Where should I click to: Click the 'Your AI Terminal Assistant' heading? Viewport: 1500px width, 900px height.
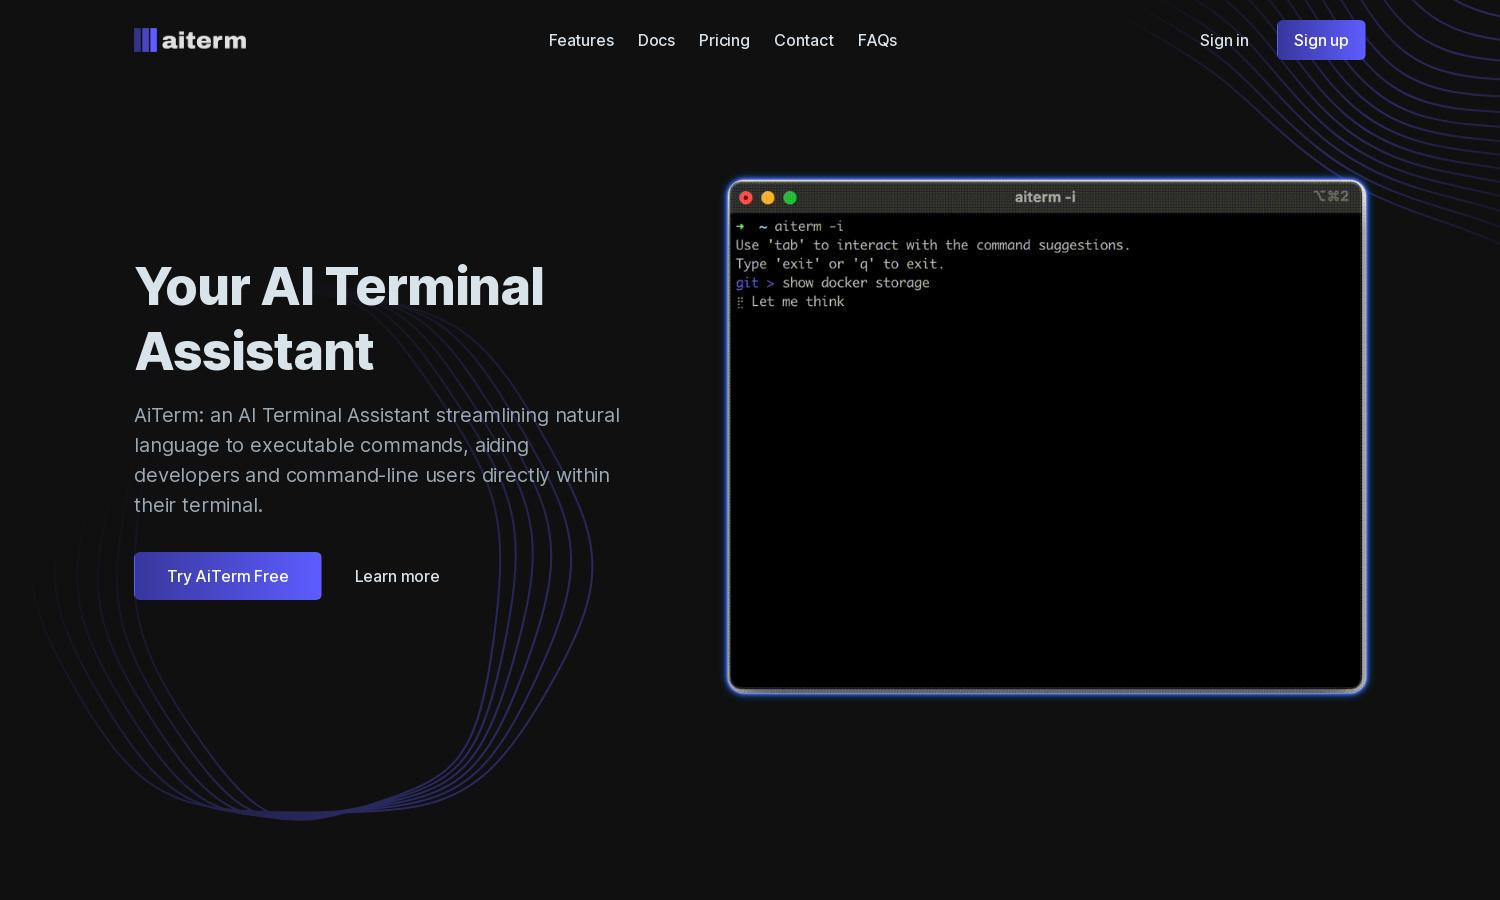tap(339, 319)
